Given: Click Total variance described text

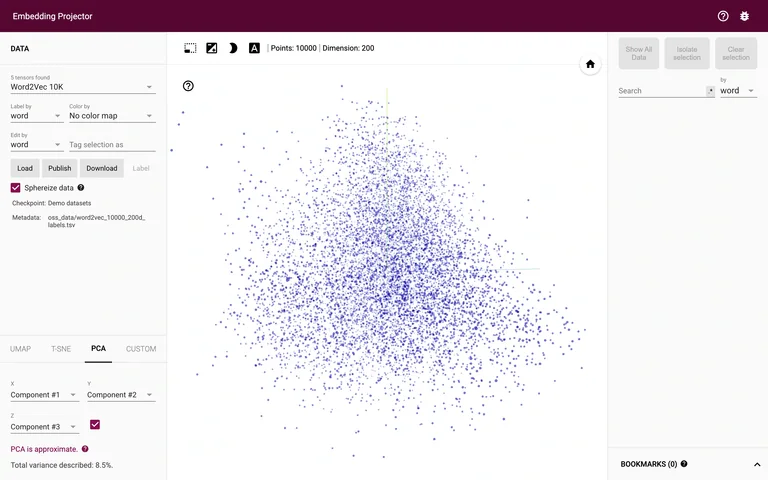Looking at the screenshot, I should [62, 465].
